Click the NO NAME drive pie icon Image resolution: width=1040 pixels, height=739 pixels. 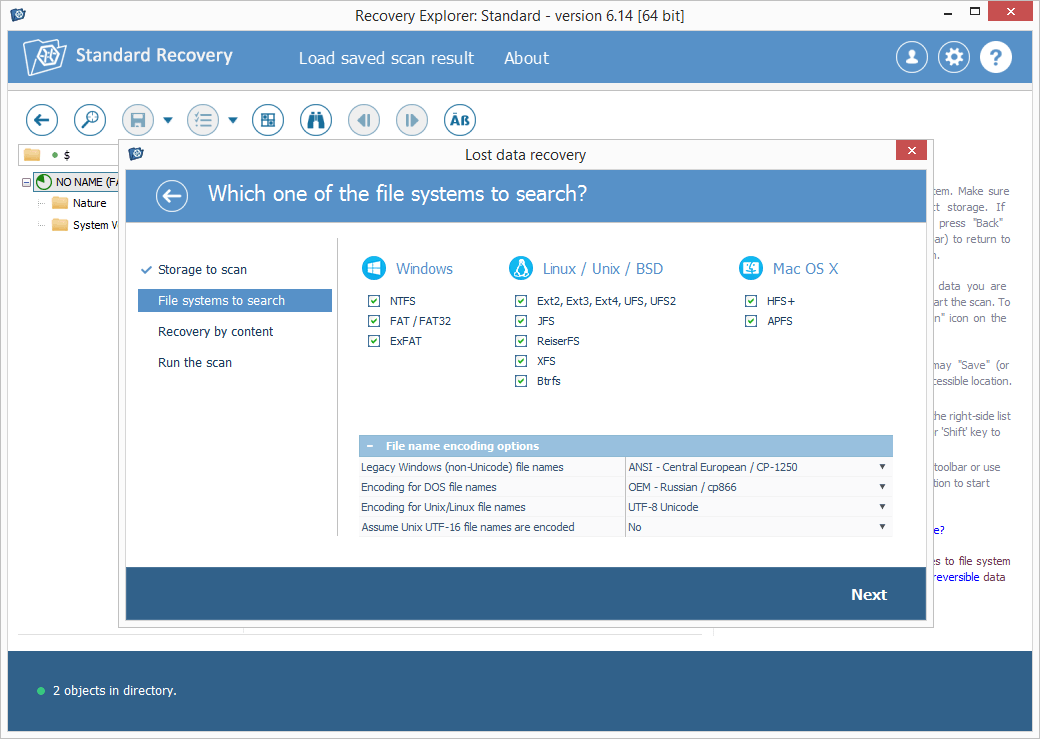click(x=44, y=182)
